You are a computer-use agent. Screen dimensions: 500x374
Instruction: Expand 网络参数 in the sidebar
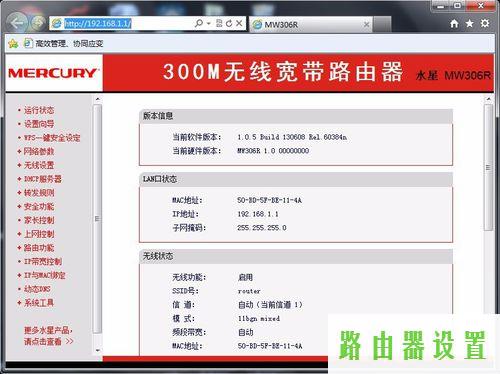click(39, 151)
